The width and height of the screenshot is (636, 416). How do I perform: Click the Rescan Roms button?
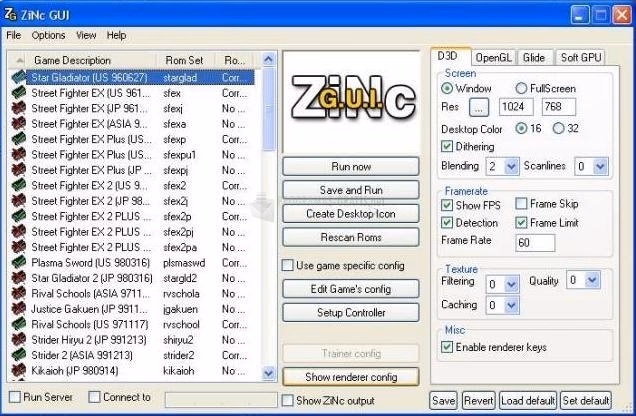[x=351, y=237]
